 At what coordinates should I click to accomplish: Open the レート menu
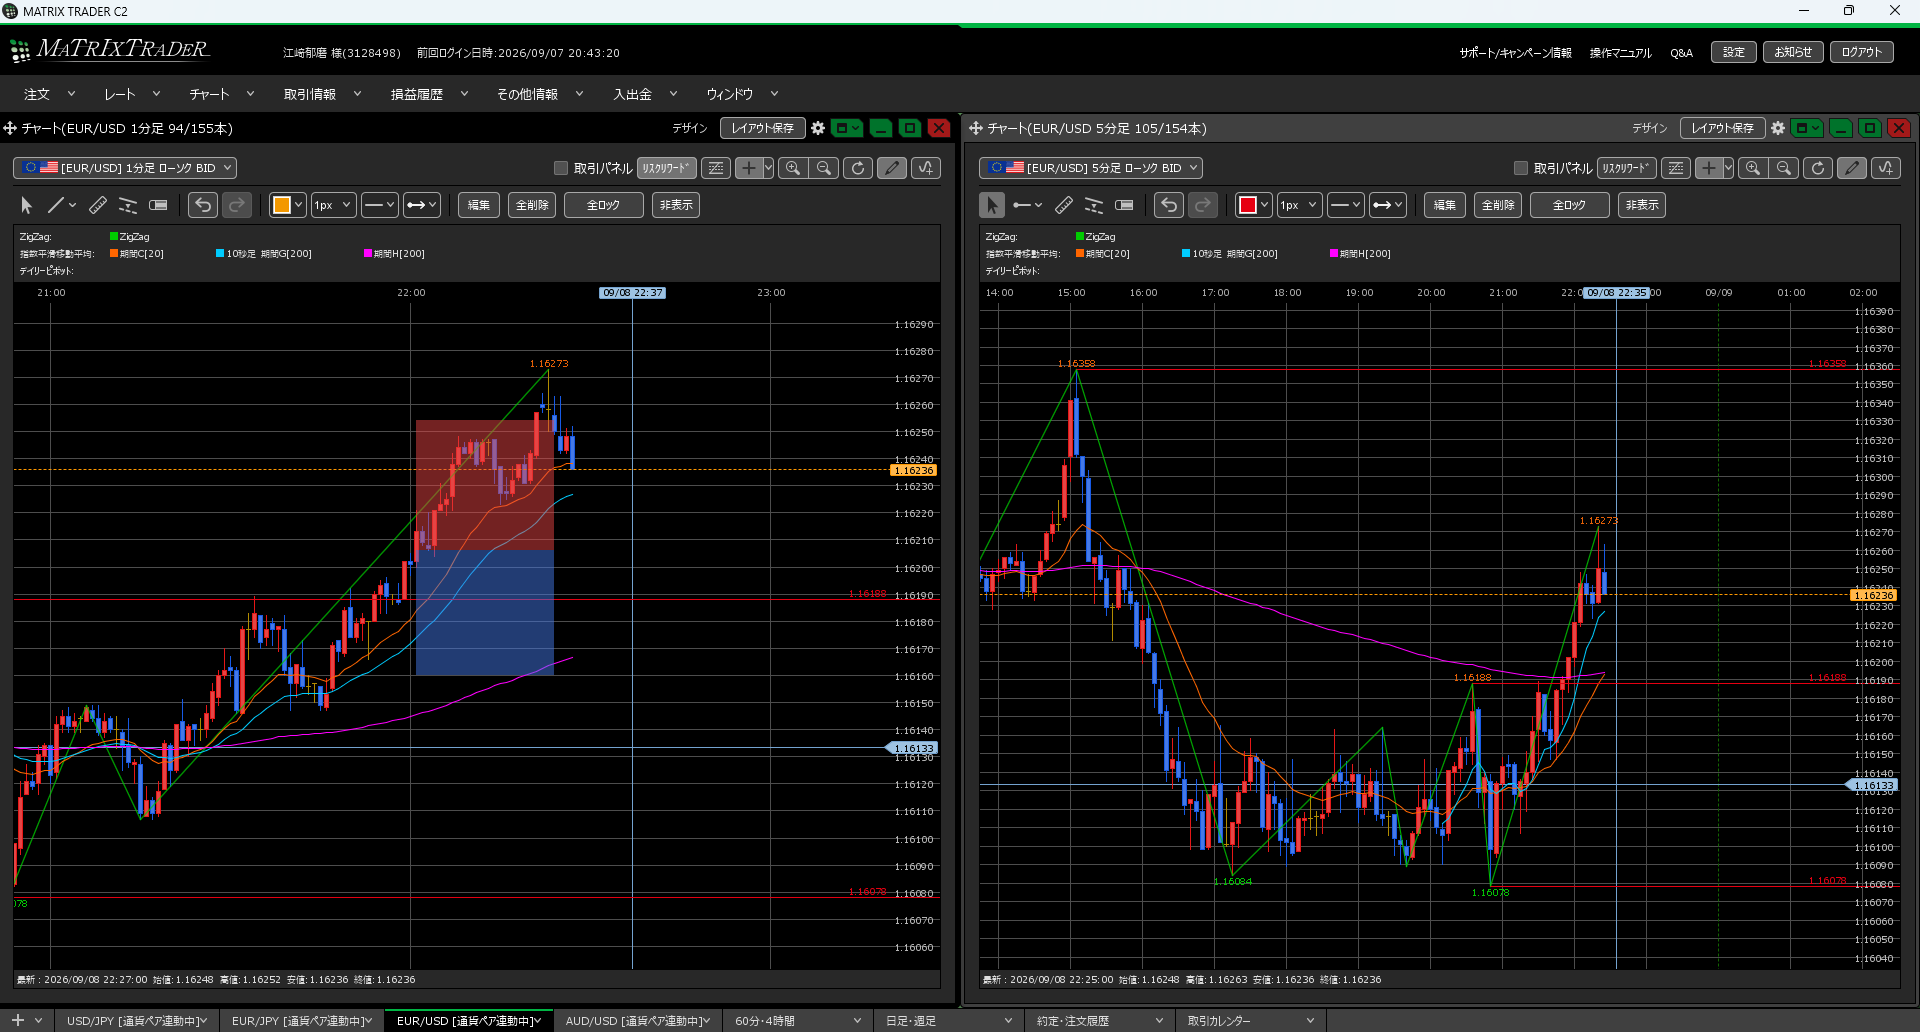[x=132, y=94]
